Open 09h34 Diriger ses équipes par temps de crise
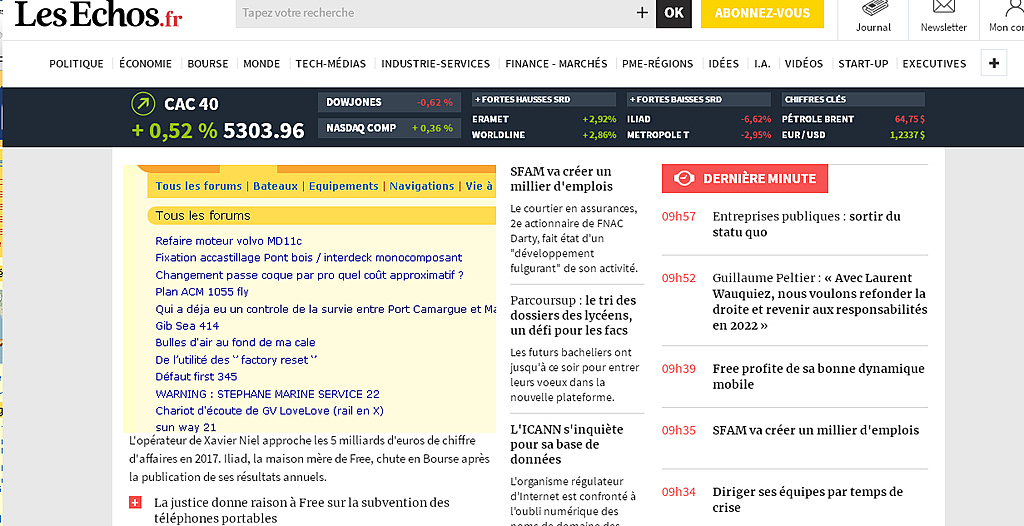The image size is (1024, 526). (808, 500)
